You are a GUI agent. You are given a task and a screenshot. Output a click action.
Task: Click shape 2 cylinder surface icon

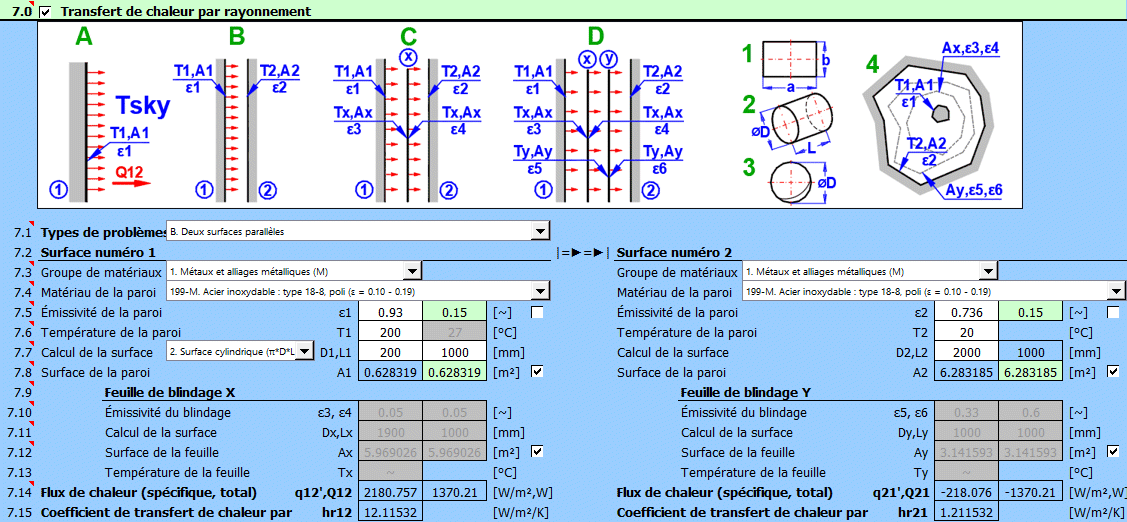(x=797, y=123)
